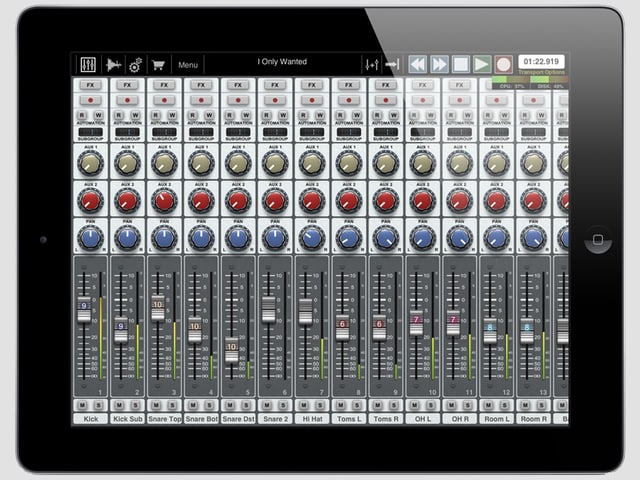640x480 pixels.
Task: Open the Menu in the top bar
Action: point(188,65)
